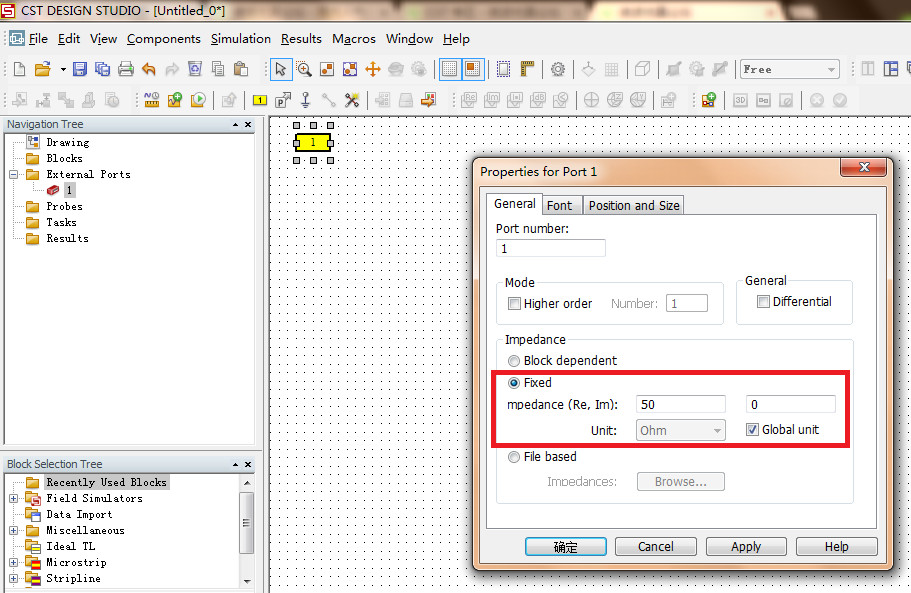This screenshot has height=593, width=911.
Task: Switch to the Font tab
Action: click(x=559, y=206)
